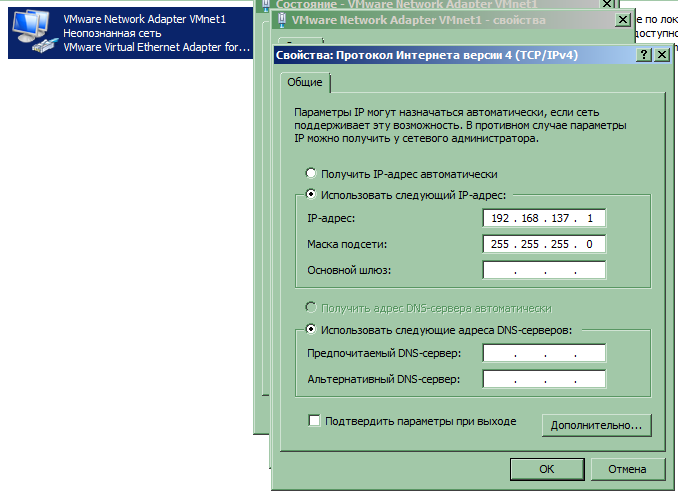Viewport: 678px width, 492px height.
Task: Open Дополнительно advanced settings
Action: [596, 425]
